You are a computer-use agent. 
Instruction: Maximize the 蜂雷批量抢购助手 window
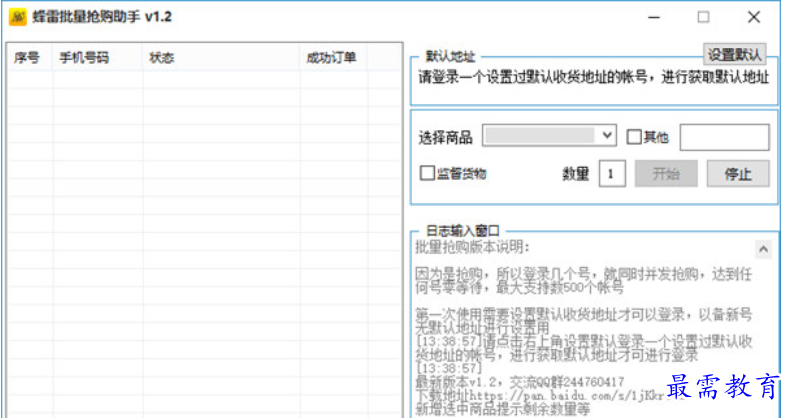(703, 17)
